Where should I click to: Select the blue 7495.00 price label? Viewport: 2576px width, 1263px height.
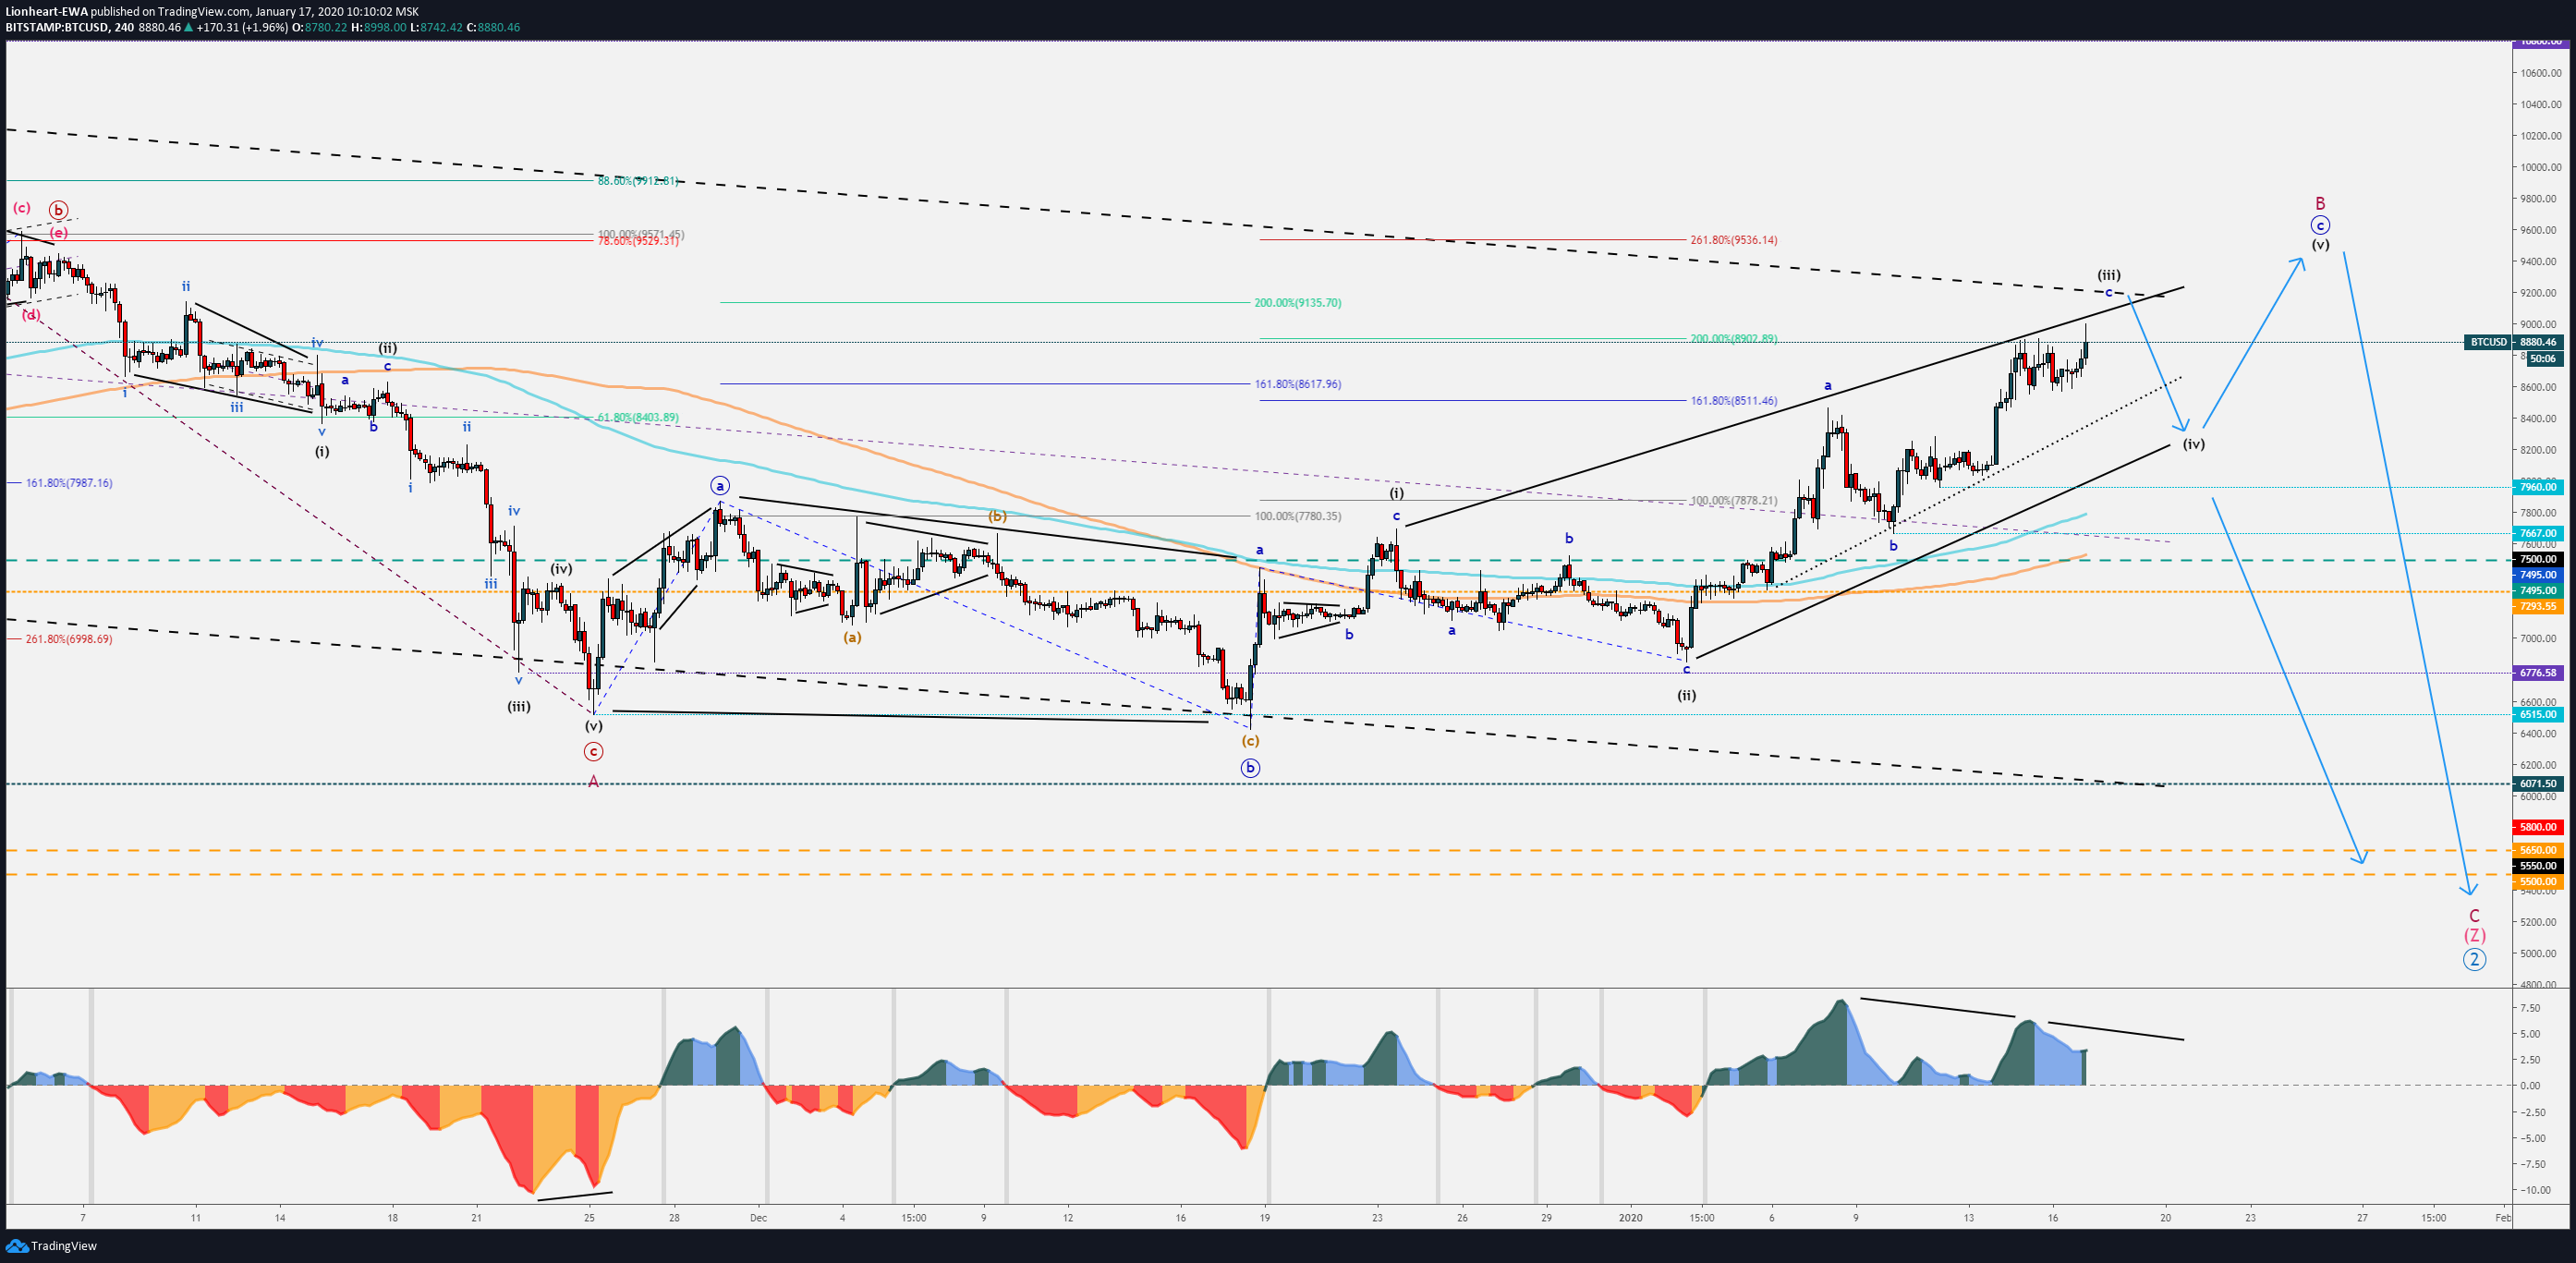2538,575
